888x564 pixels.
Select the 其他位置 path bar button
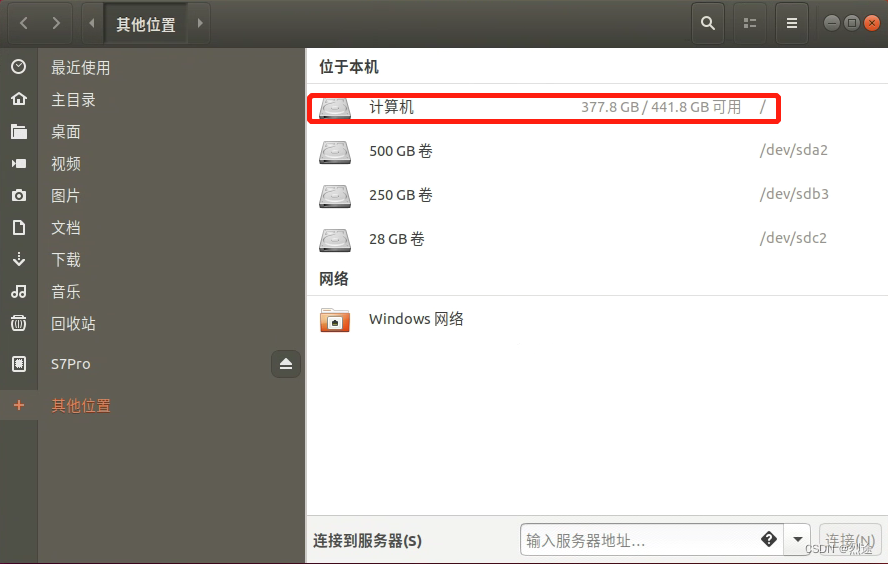146,23
